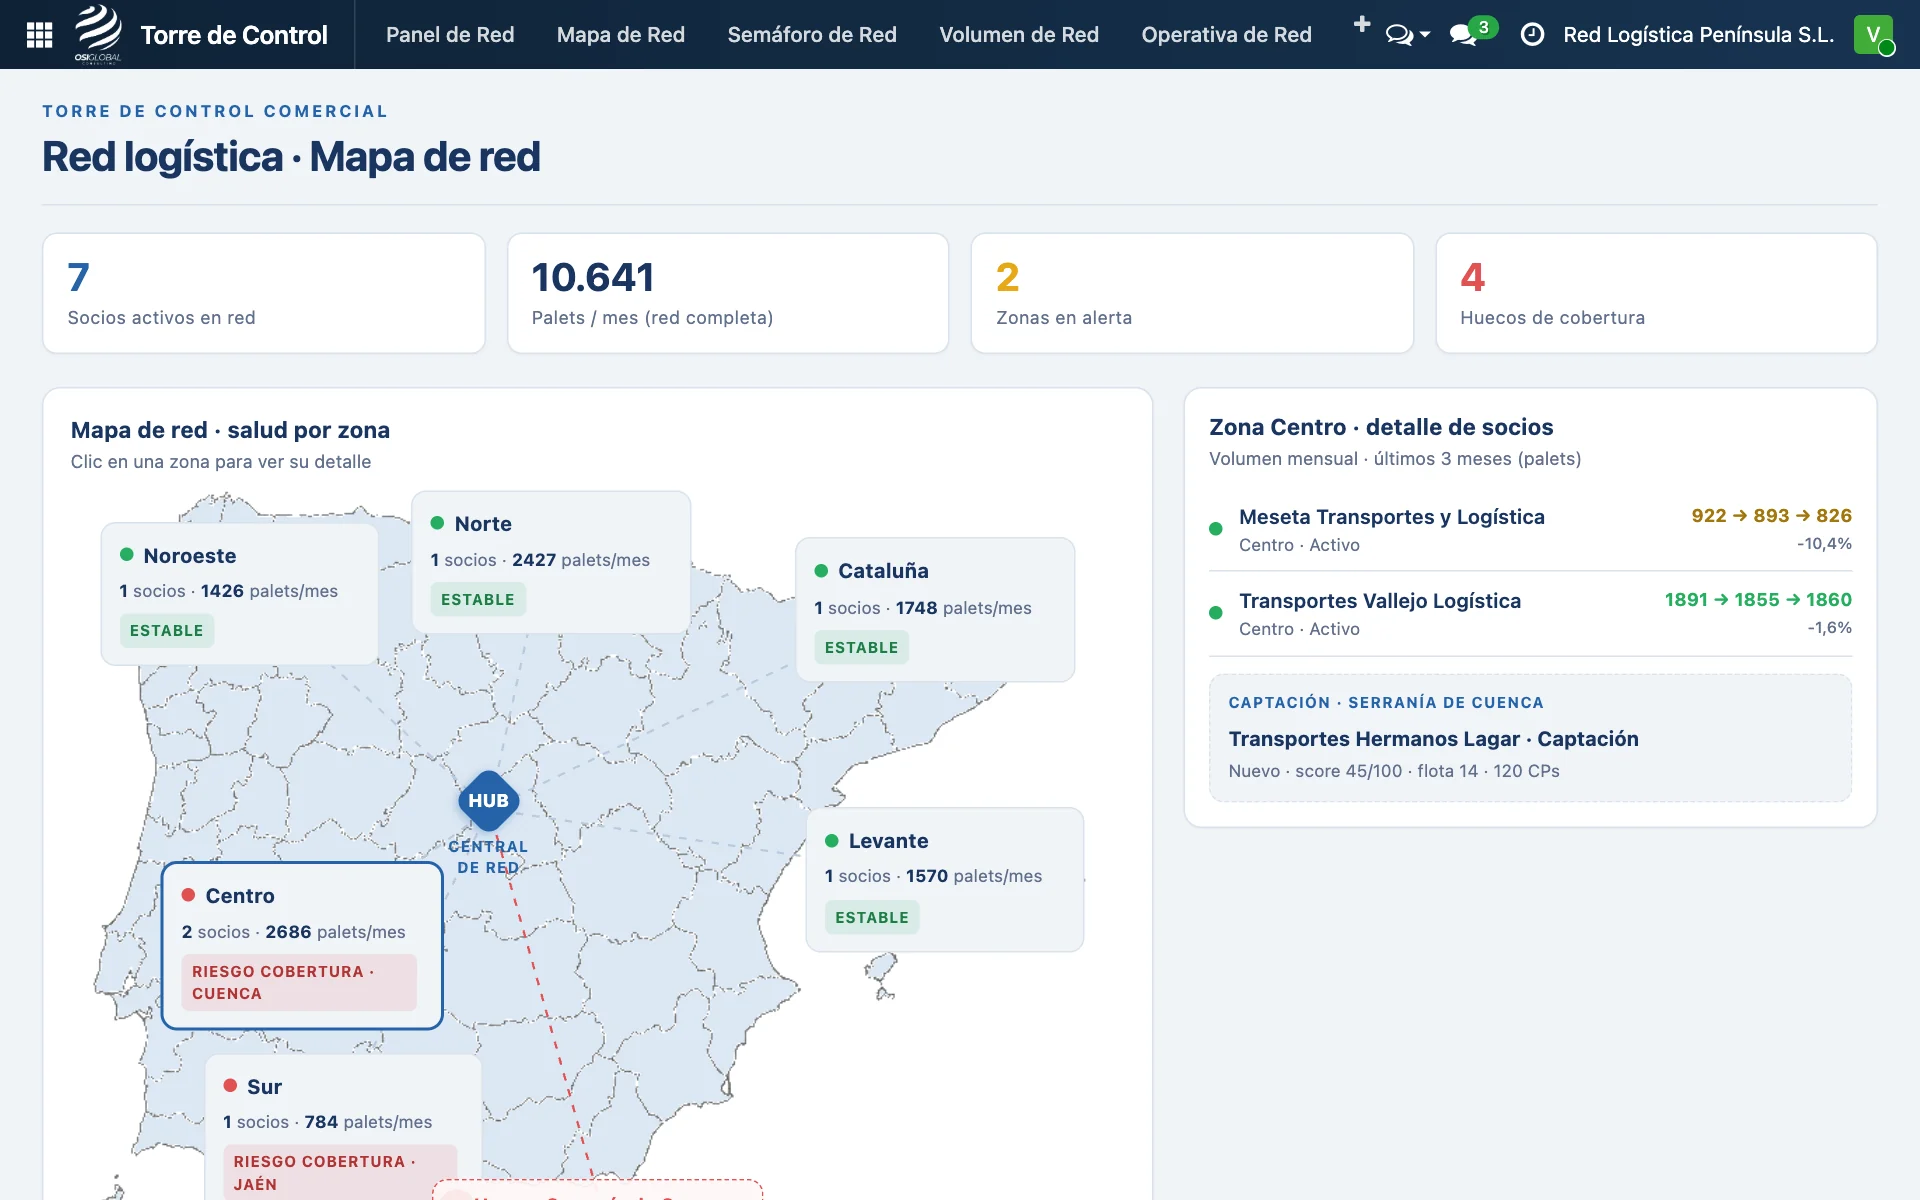Screen dimensions: 1920x1200
Task: Open the Palets / mes KPI card
Action: point(728,293)
